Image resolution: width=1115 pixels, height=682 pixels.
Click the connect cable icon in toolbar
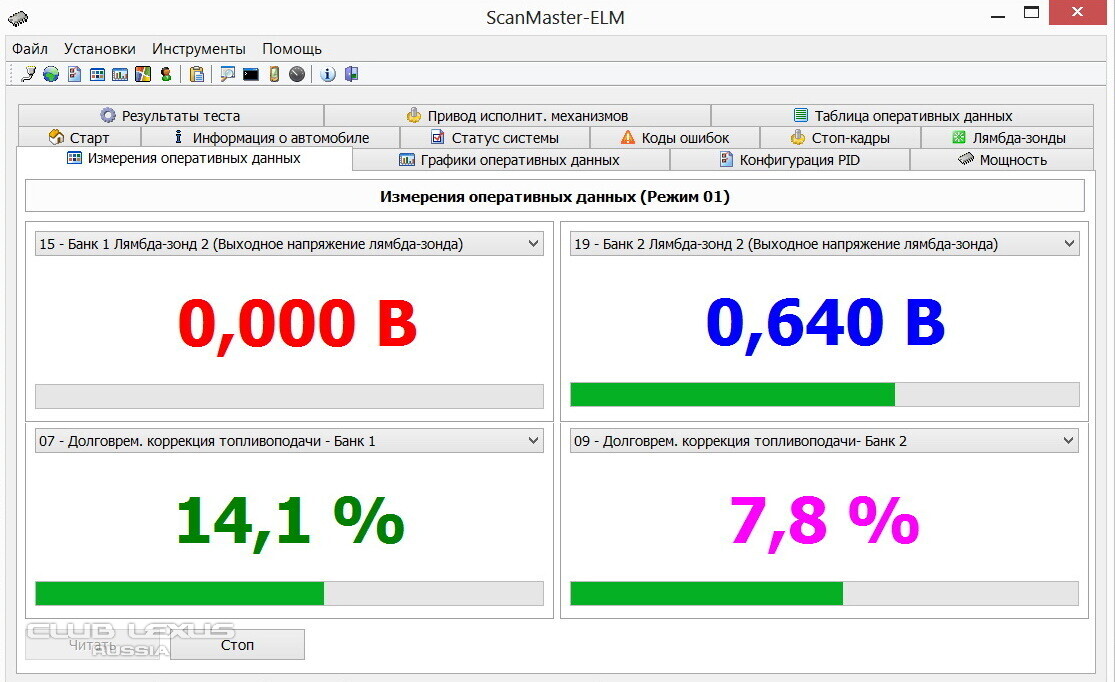pyautogui.click(x=28, y=74)
